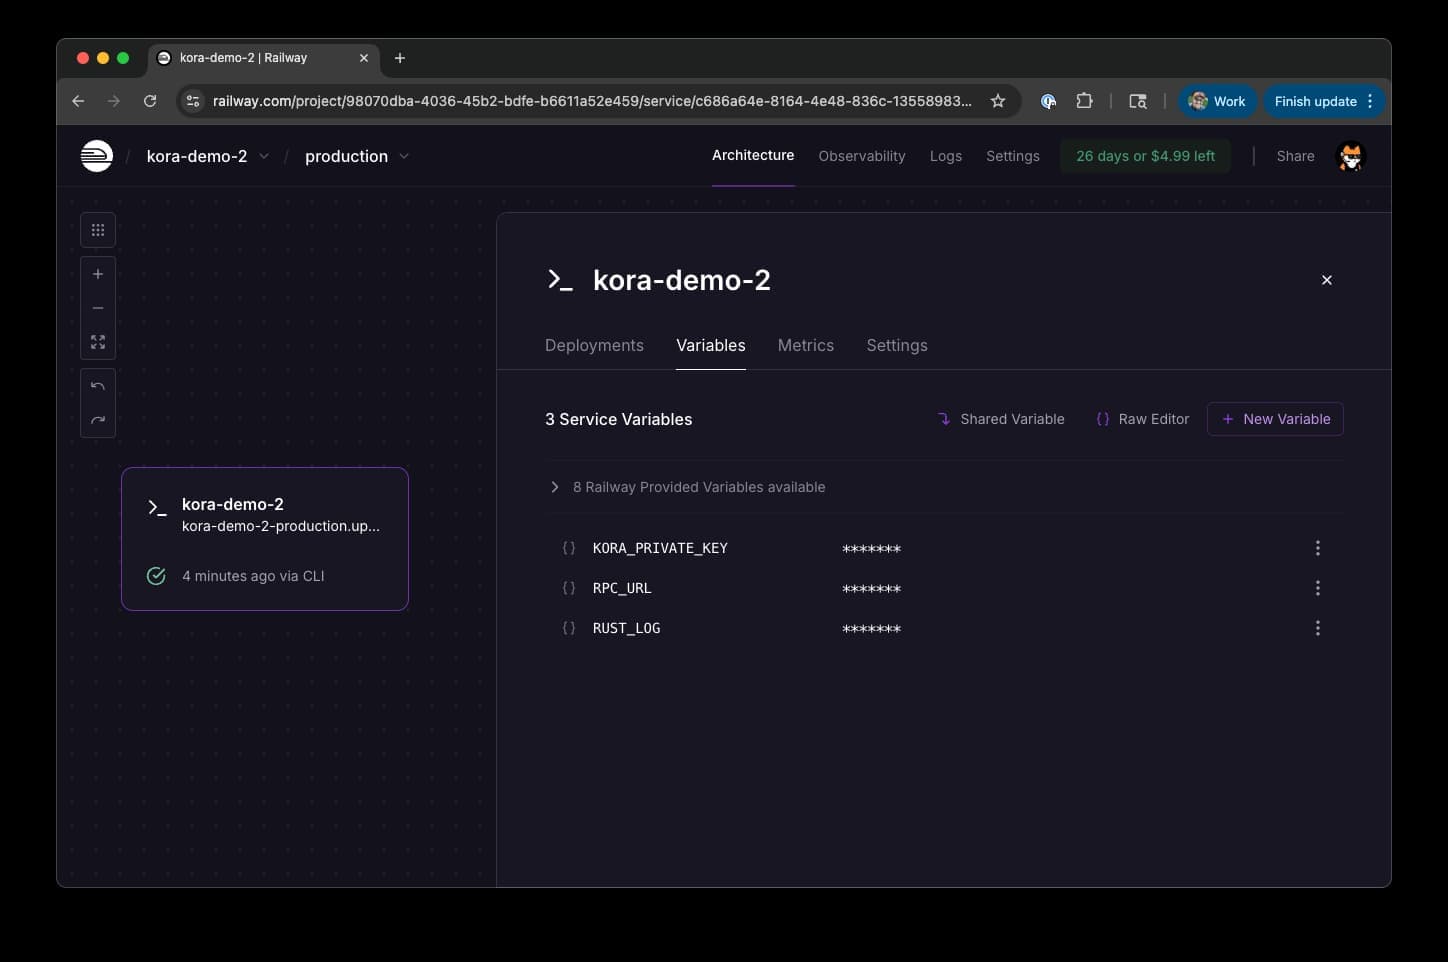Click the Railway logo in the header
The width and height of the screenshot is (1448, 962).
tap(97, 155)
